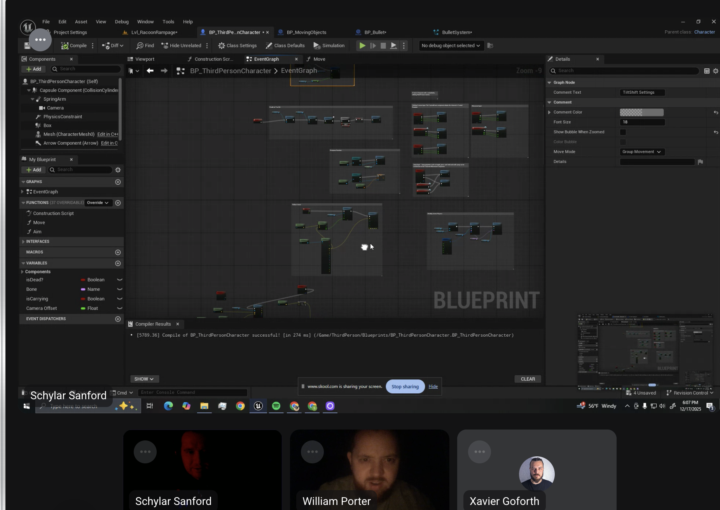720x510 pixels.
Task: Expand the Comment Color property arrow
Action: (550, 112)
